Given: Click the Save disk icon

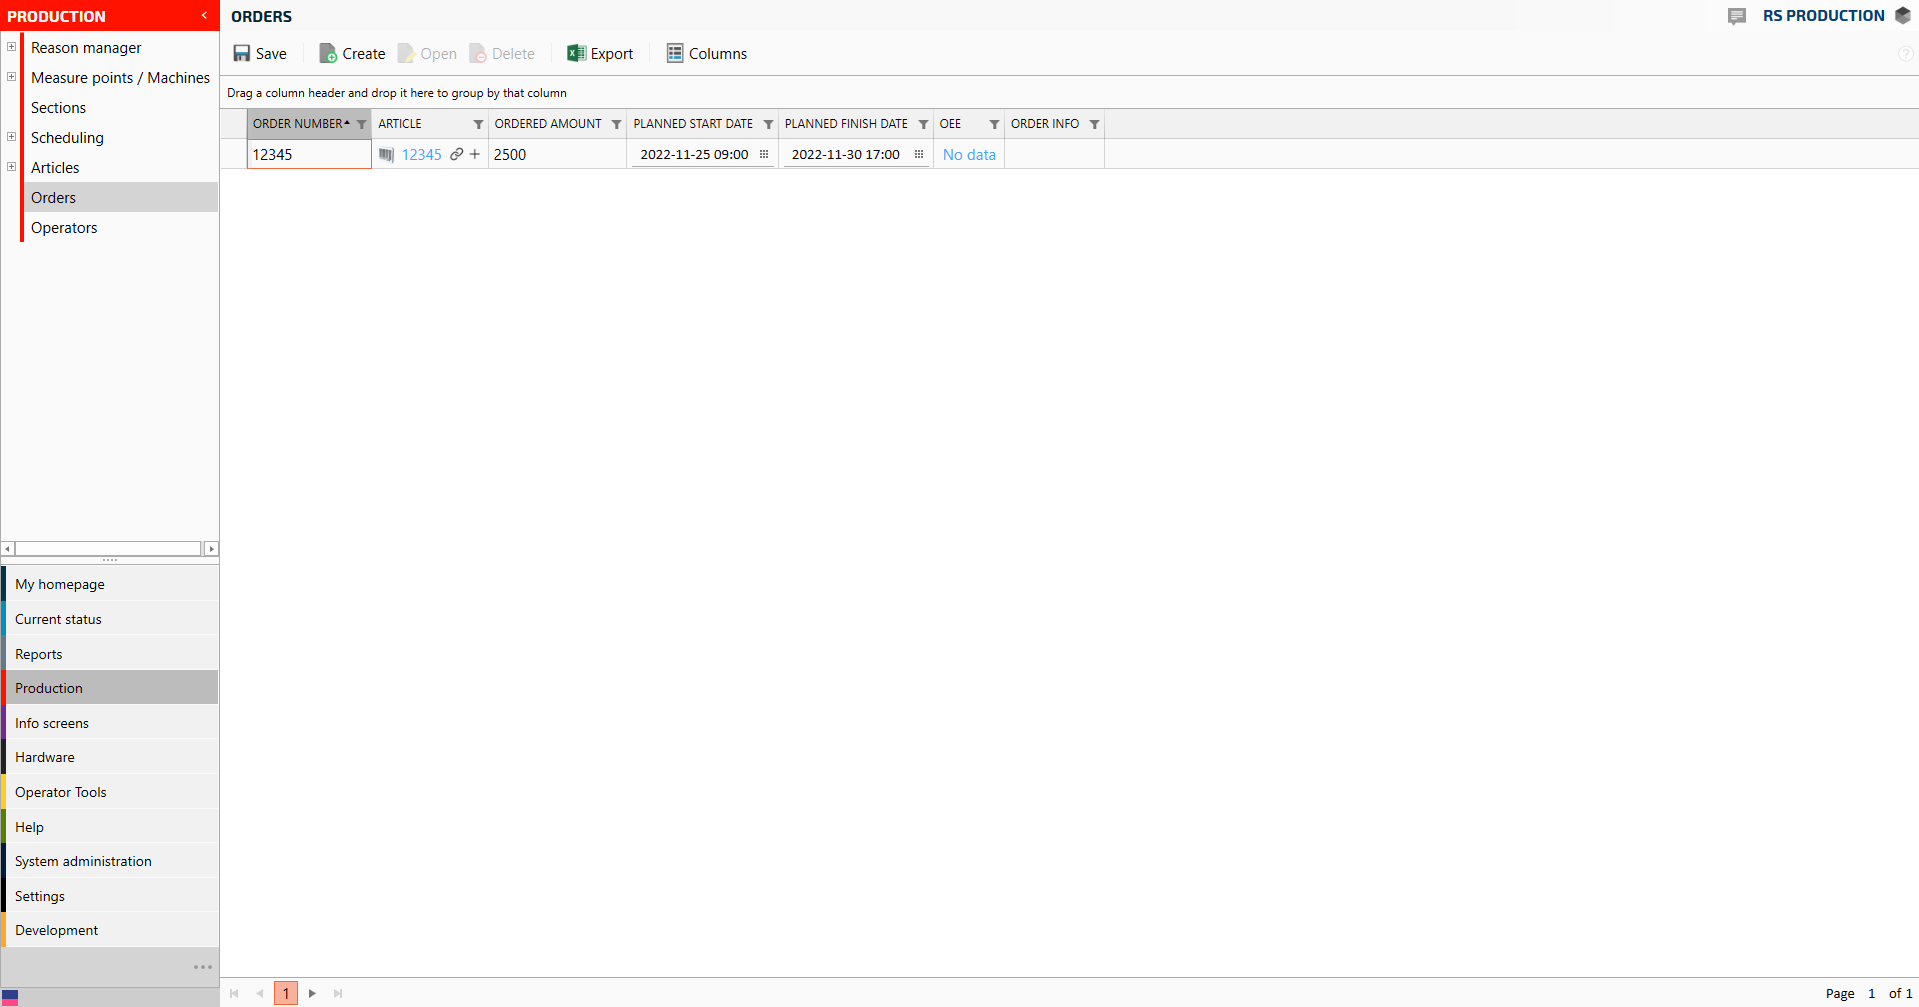Looking at the screenshot, I should (242, 54).
